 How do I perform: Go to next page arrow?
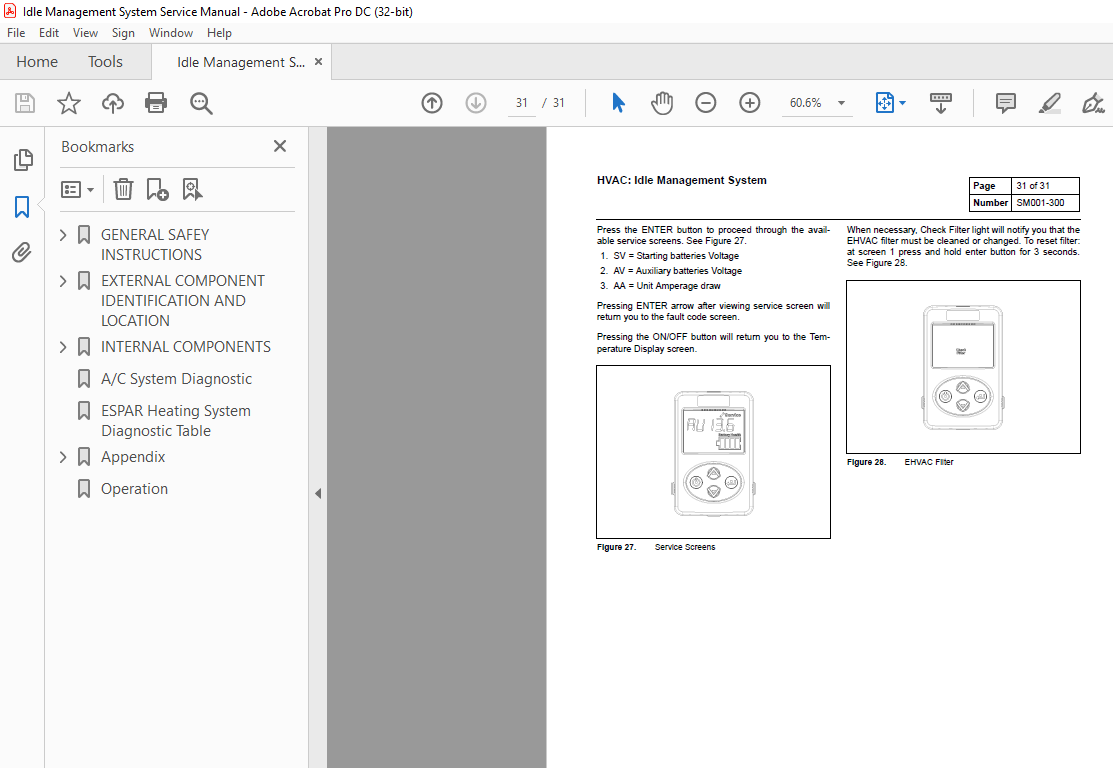tap(476, 103)
